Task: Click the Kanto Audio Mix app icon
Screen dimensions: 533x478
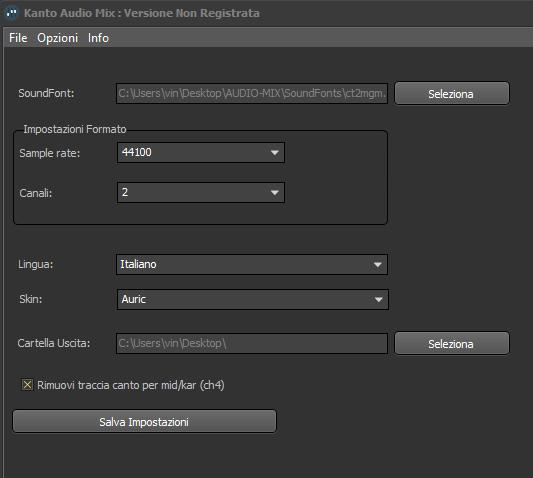Action: coord(12,13)
